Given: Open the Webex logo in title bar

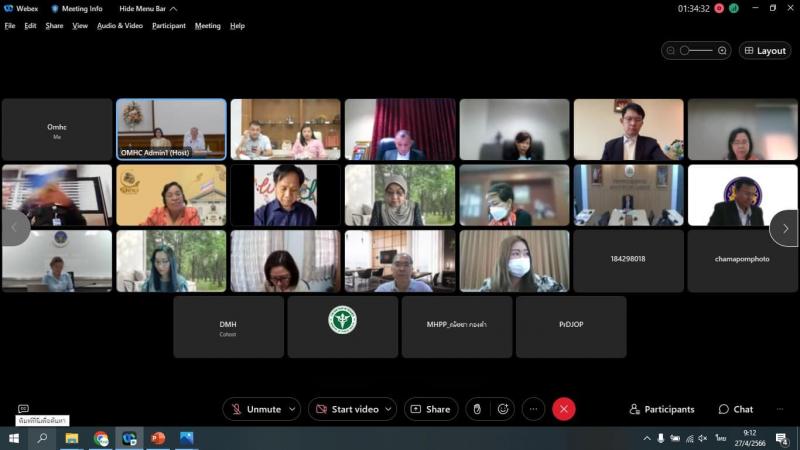Looking at the screenshot, I should coord(9,8).
